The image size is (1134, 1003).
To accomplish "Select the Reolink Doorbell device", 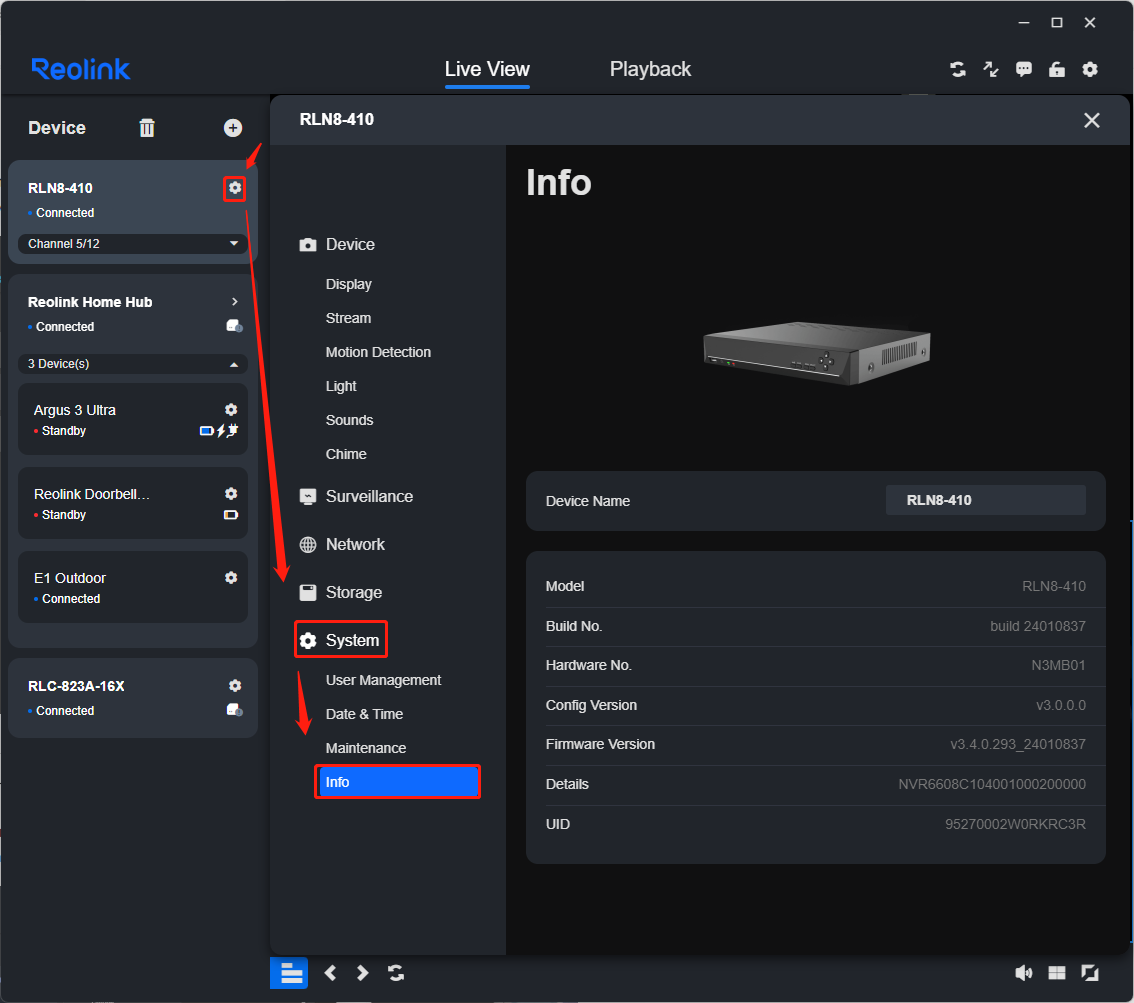I will [133, 503].
